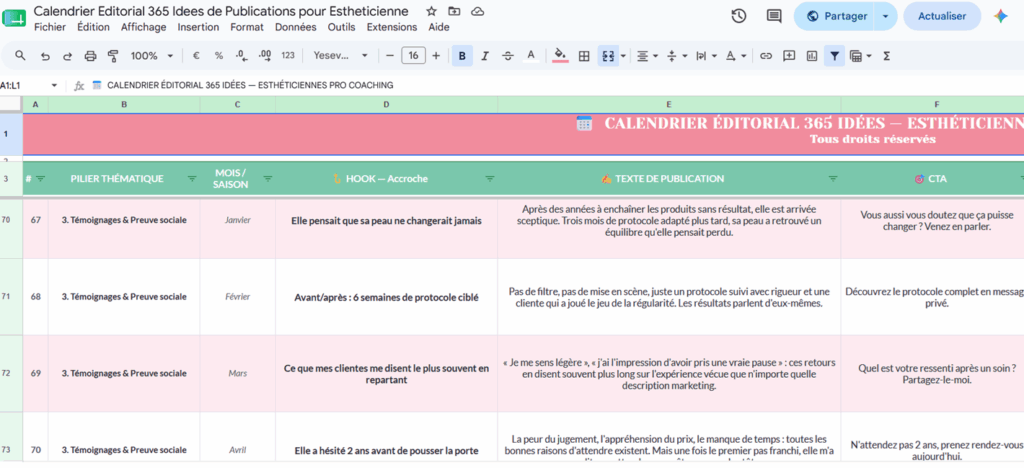Image resolution: width=1024 pixels, height=468 pixels.
Task: Open merge cells type dropdown arrow
Action: point(623,56)
